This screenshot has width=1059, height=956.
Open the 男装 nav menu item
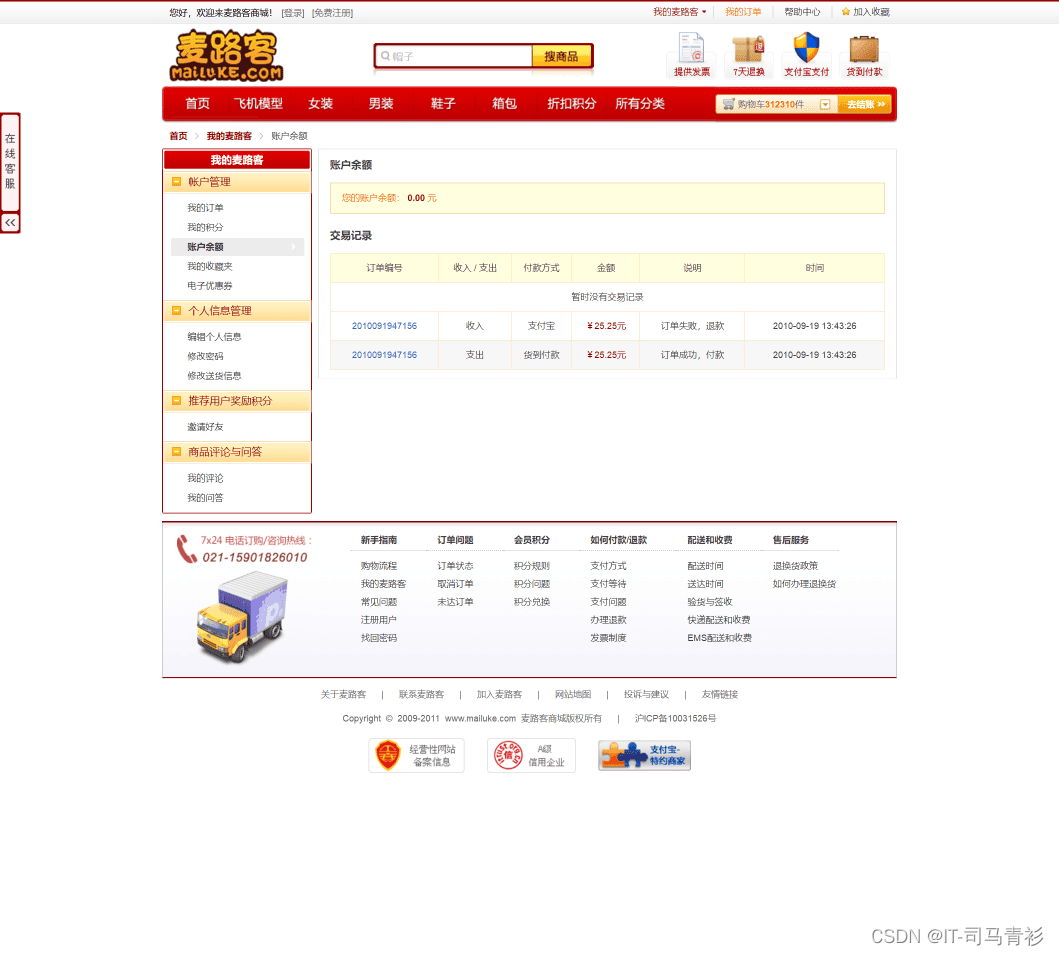pyautogui.click(x=381, y=103)
